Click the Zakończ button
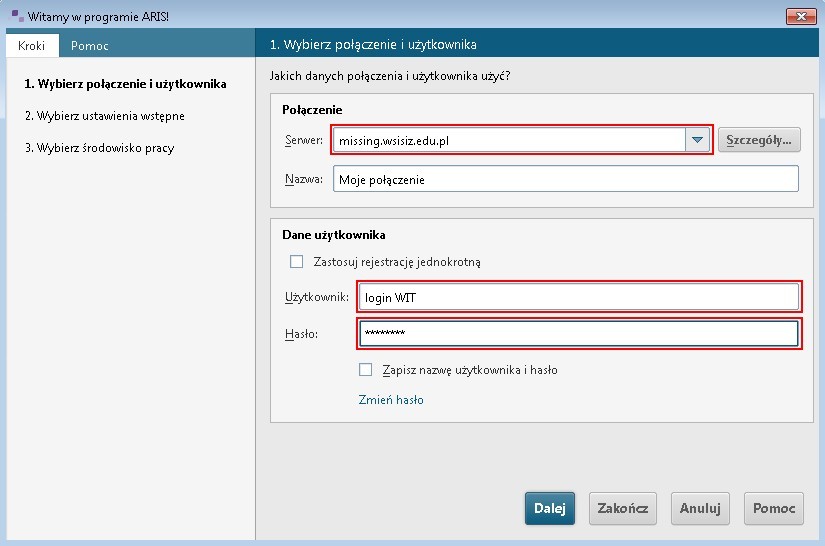The height and width of the screenshot is (546, 825). [x=622, y=508]
